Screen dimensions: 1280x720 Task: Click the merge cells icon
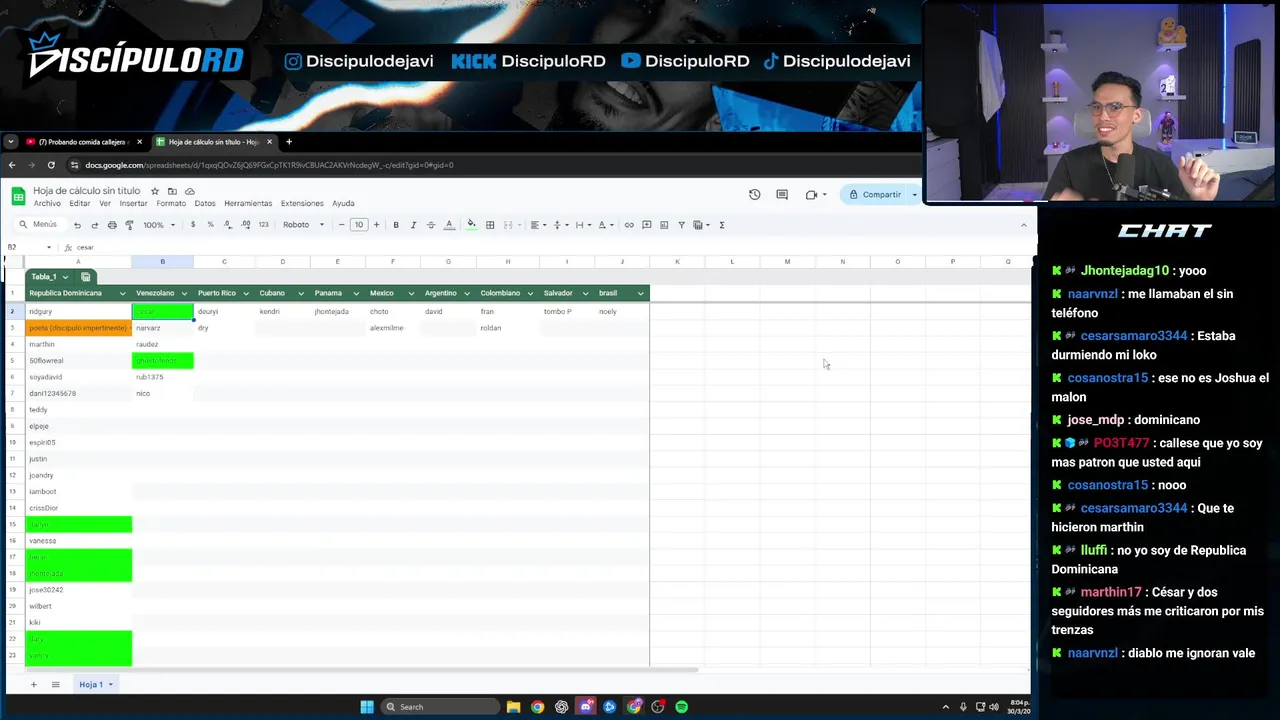[508, 225]
